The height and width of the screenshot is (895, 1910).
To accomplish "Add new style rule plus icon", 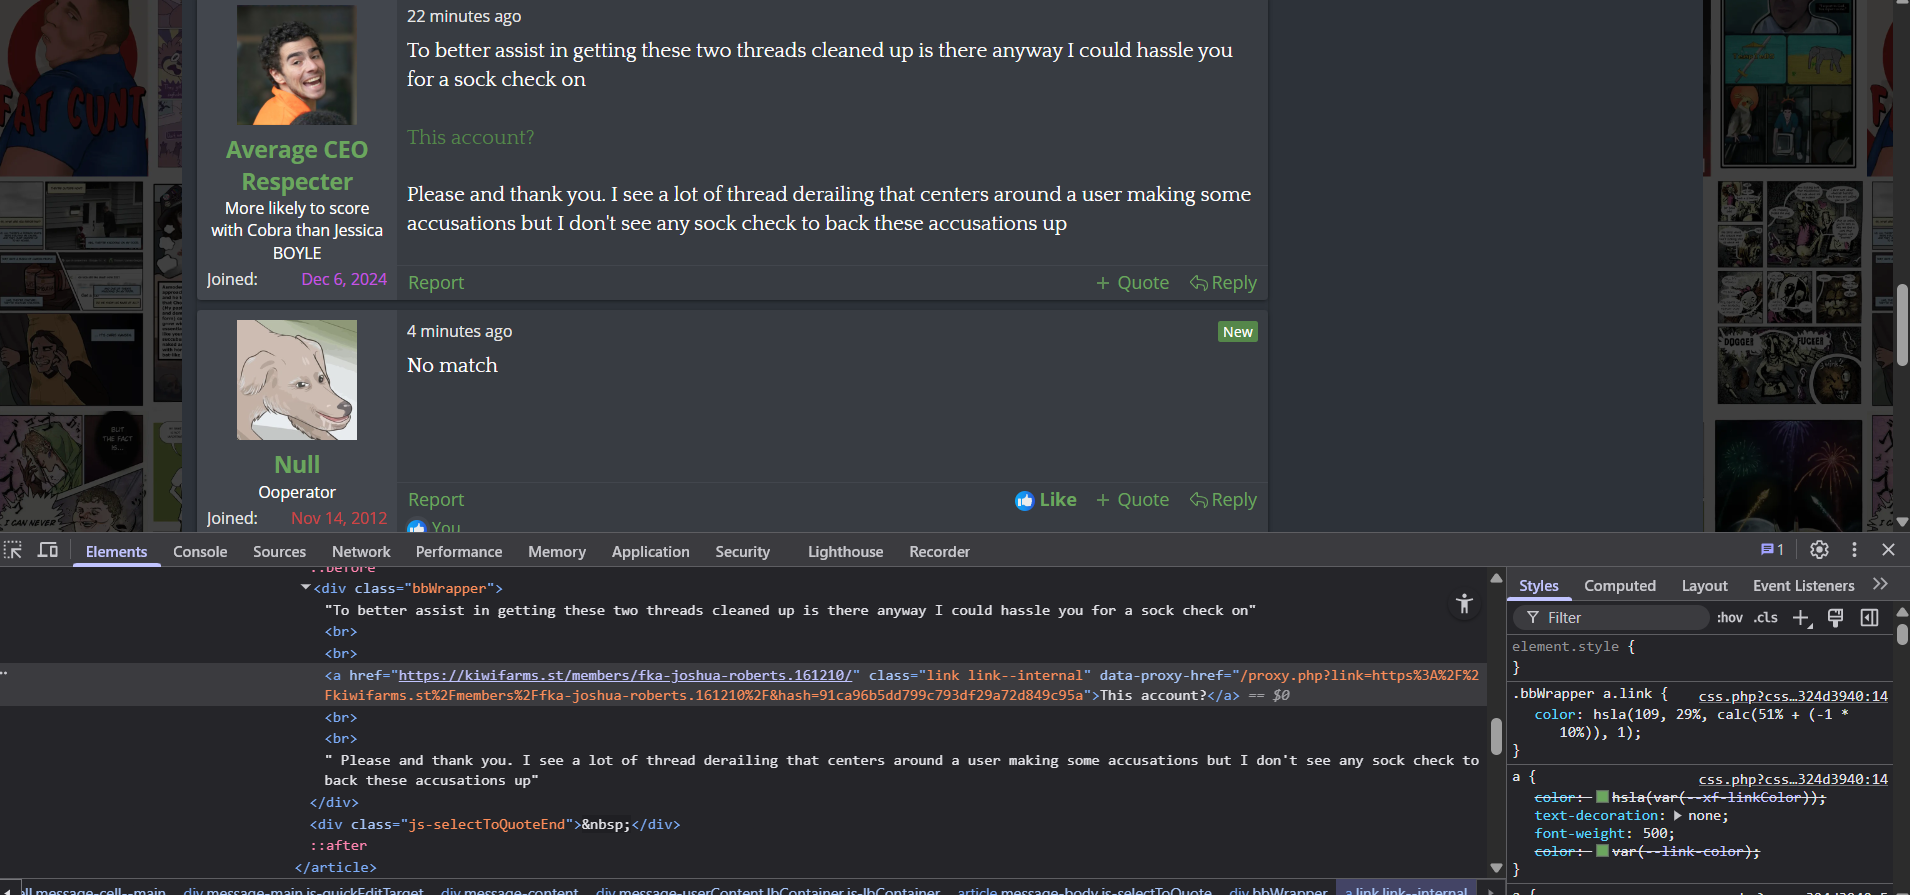I will click(1802, 618).
